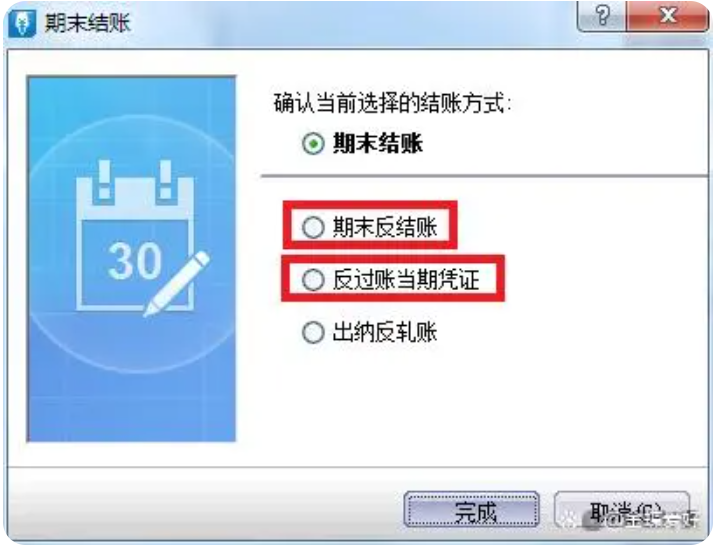Confirm with the 完成 button
716x548 pixels.
(x=472, y=510)
